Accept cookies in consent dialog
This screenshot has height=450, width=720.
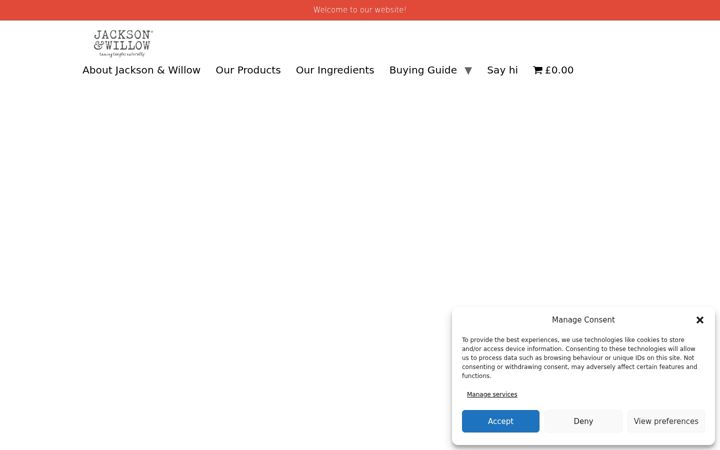tap(501, 421)
